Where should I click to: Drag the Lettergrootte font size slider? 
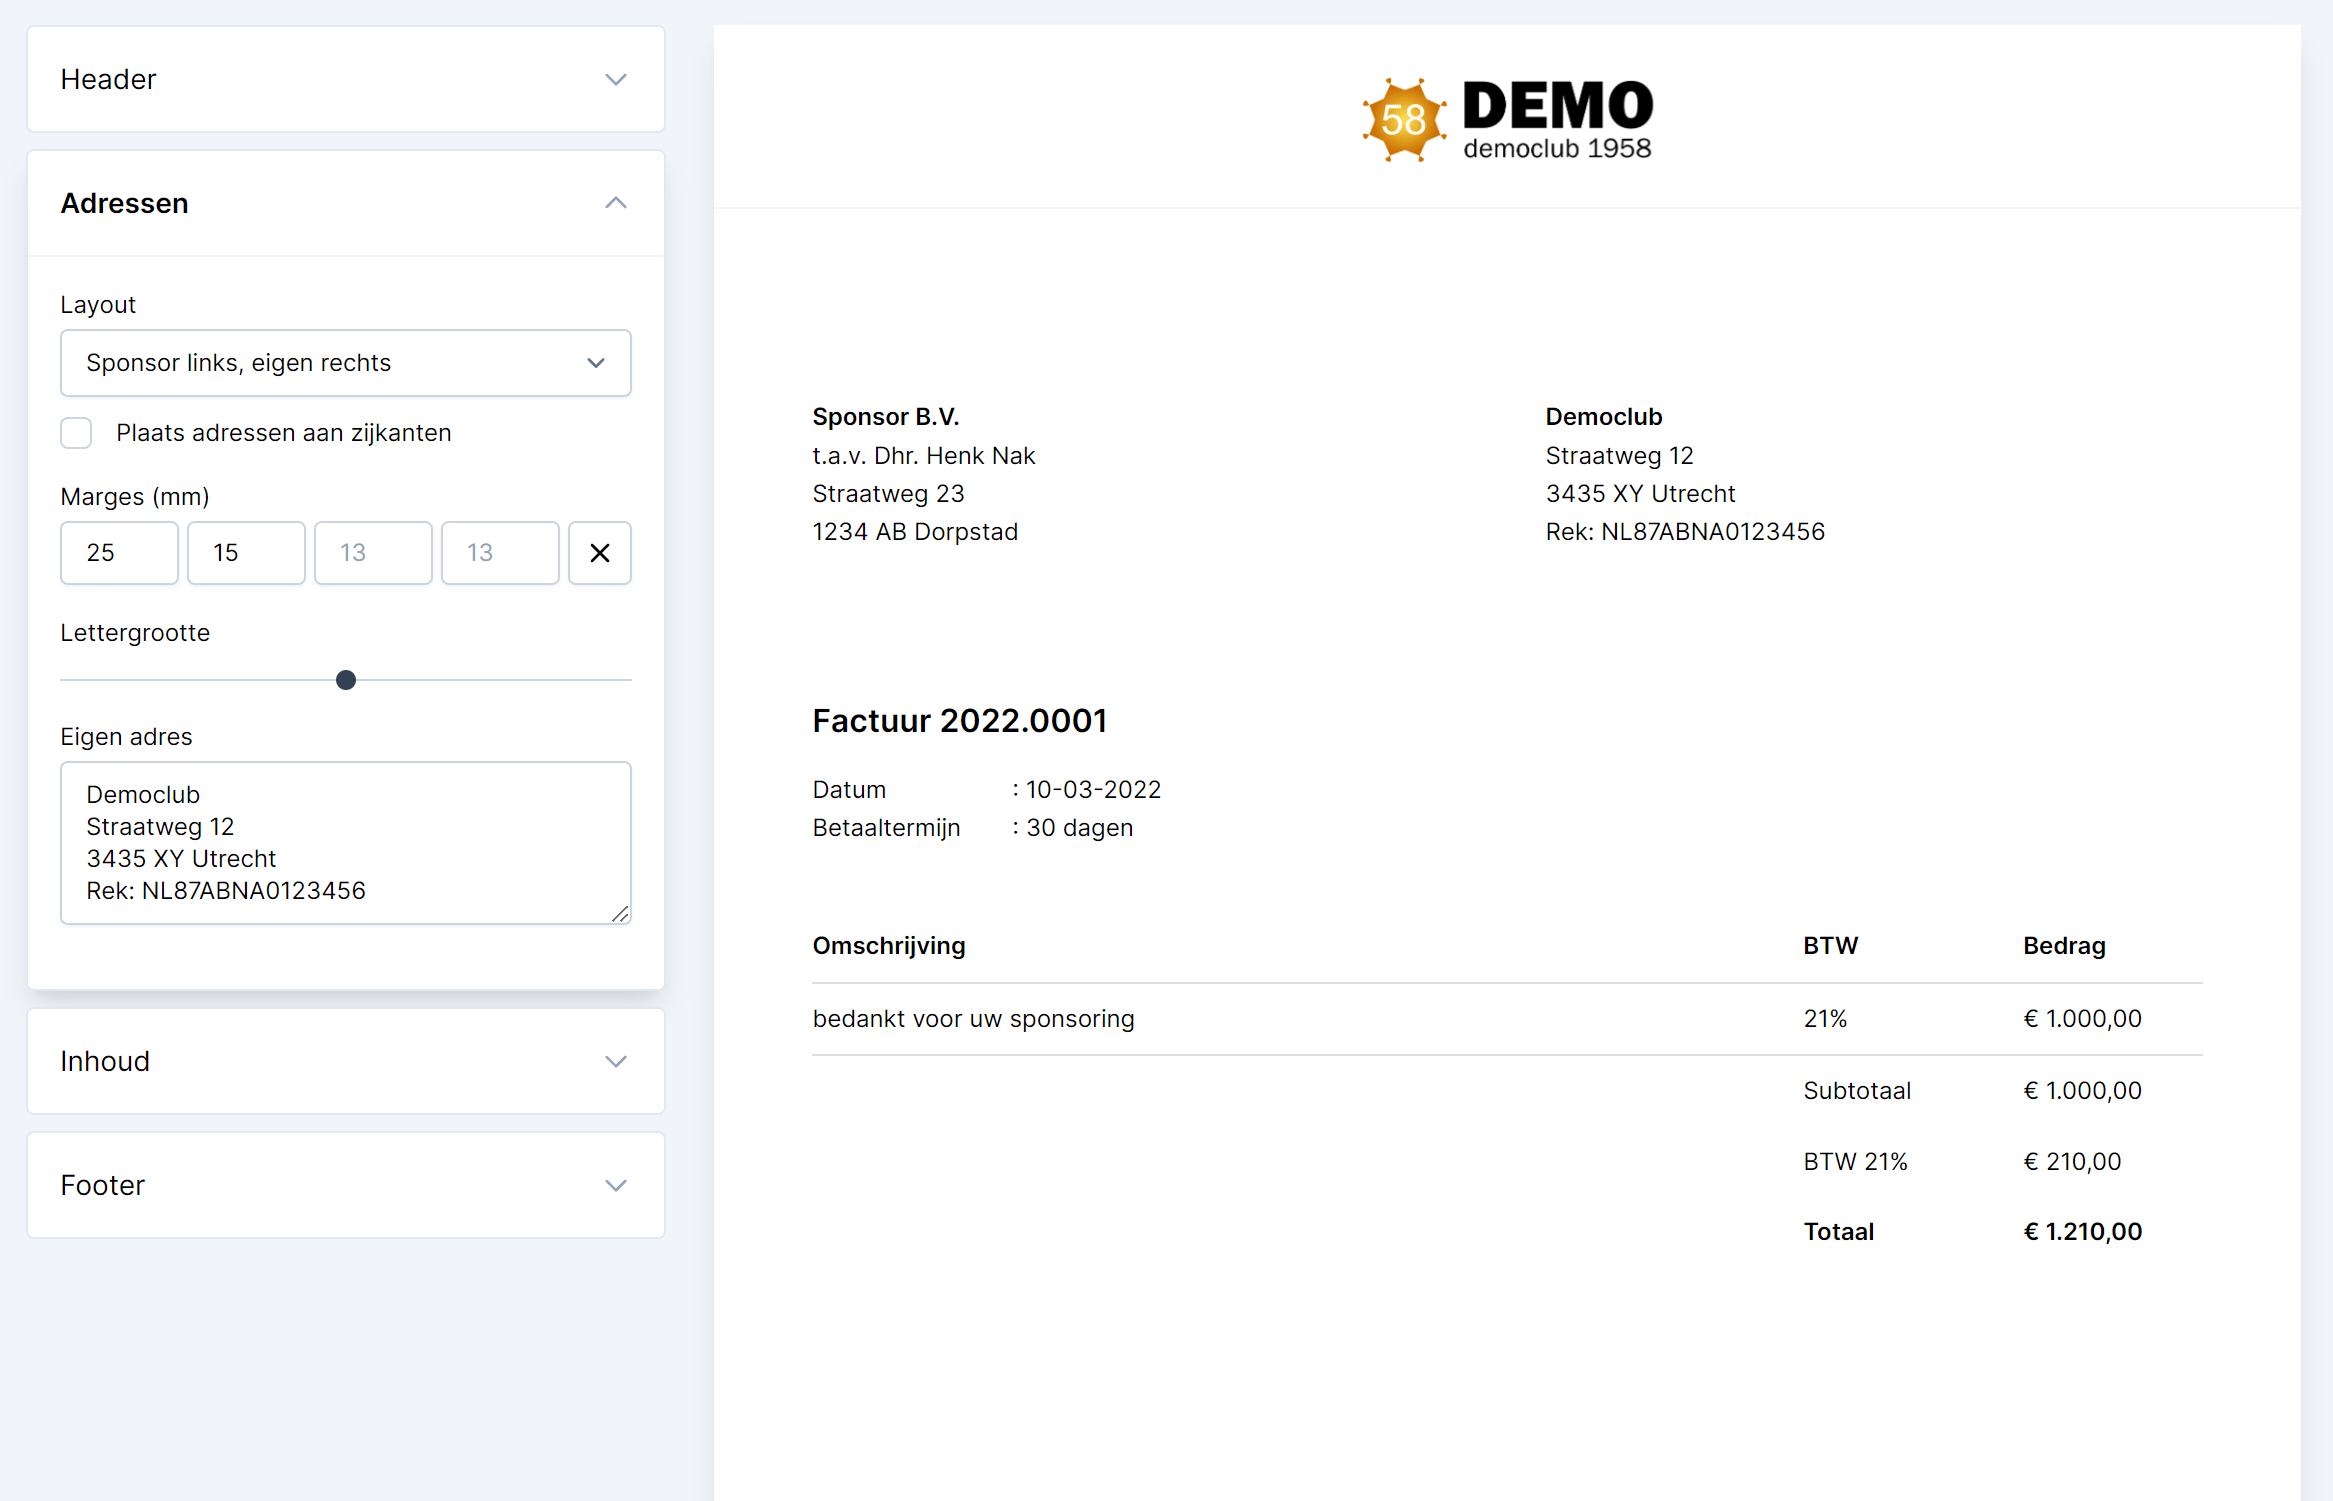coord(347,678)
